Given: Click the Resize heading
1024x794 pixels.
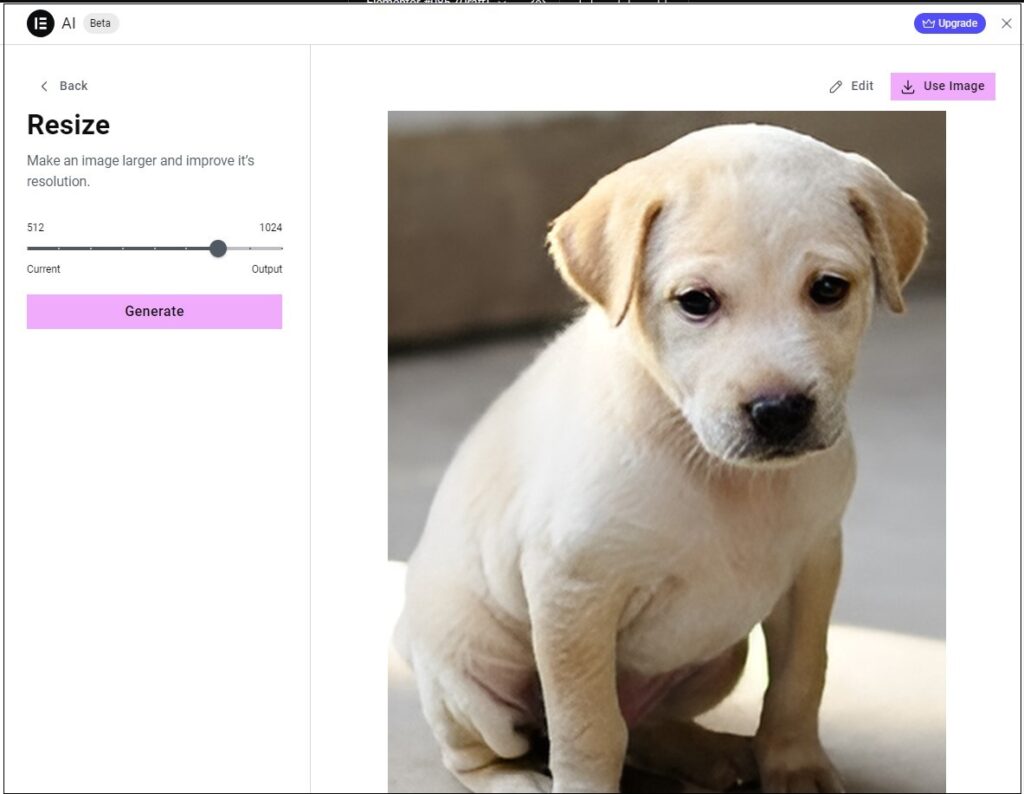Looking at the screenshot, I should pyautogui.click(x=68, y=125).
